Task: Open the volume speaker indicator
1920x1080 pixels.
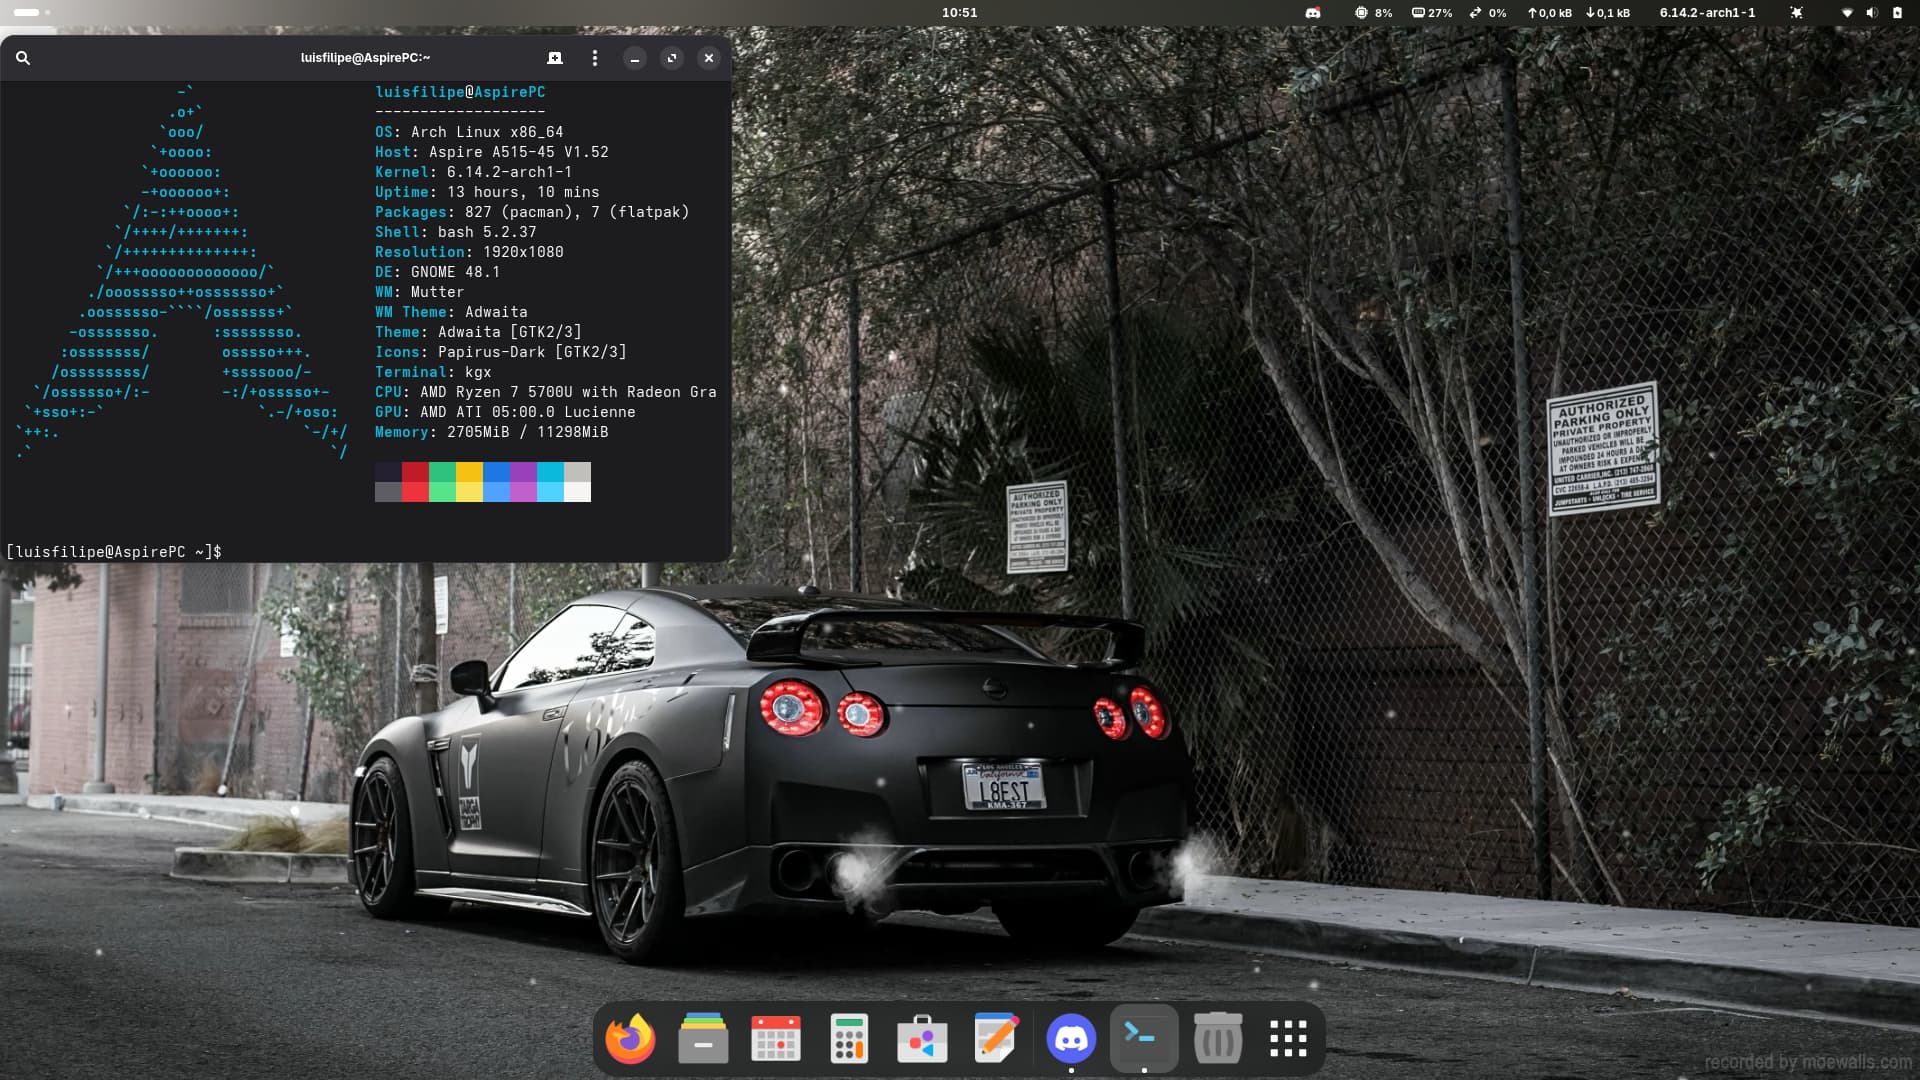Action: pos(1872,13)
